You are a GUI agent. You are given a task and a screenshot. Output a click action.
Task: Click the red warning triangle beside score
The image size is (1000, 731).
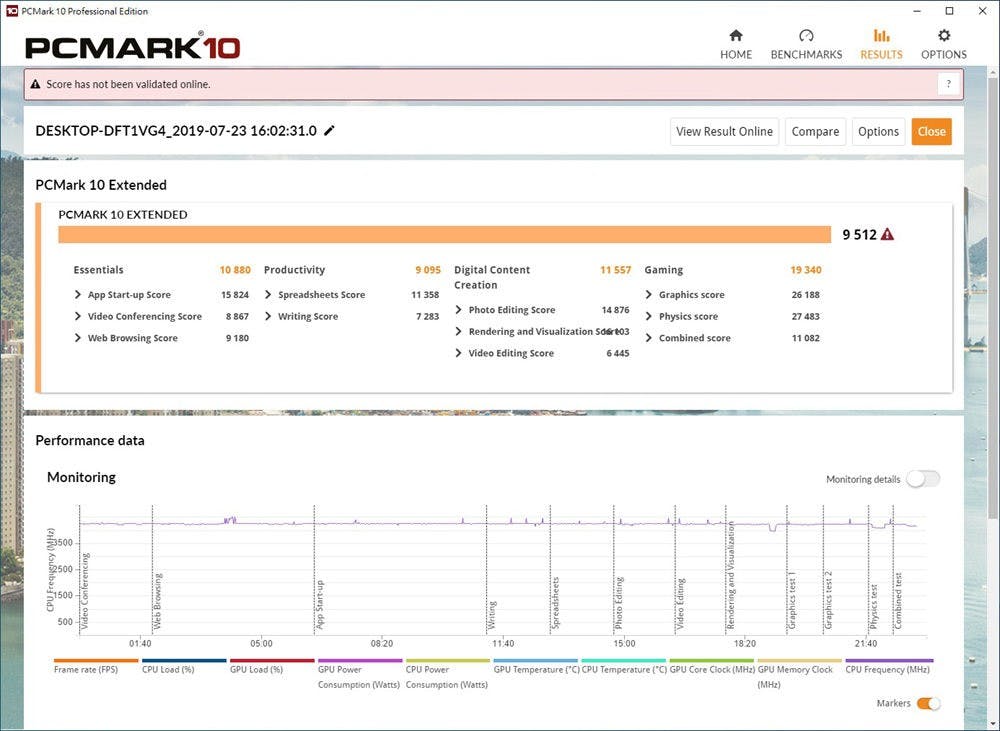click(x=887, y=235)
